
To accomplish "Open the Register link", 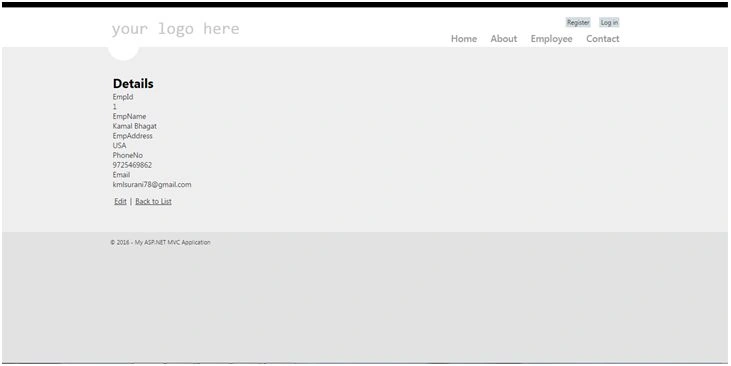I will point(578,22).
